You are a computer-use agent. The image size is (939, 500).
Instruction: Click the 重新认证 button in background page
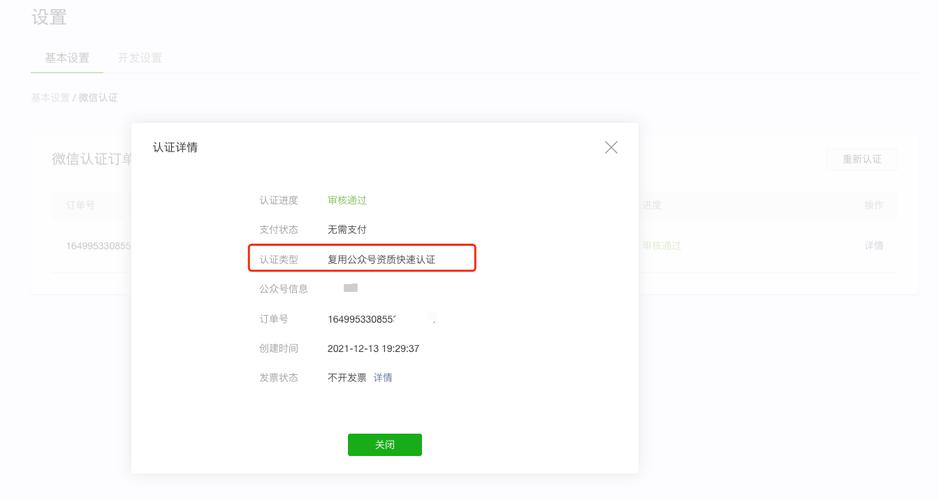click(862, 159)
